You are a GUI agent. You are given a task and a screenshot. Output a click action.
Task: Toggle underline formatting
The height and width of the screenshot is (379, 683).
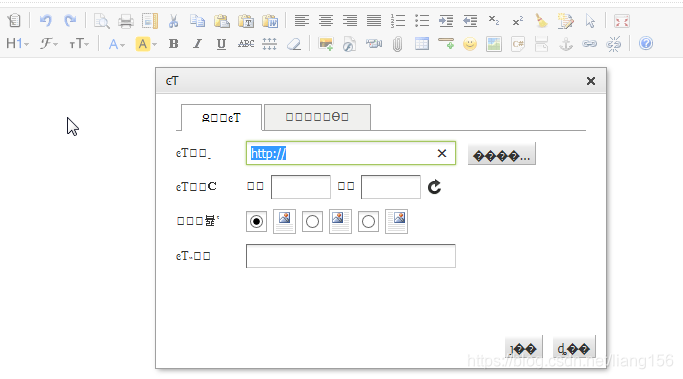coord(221,44)
